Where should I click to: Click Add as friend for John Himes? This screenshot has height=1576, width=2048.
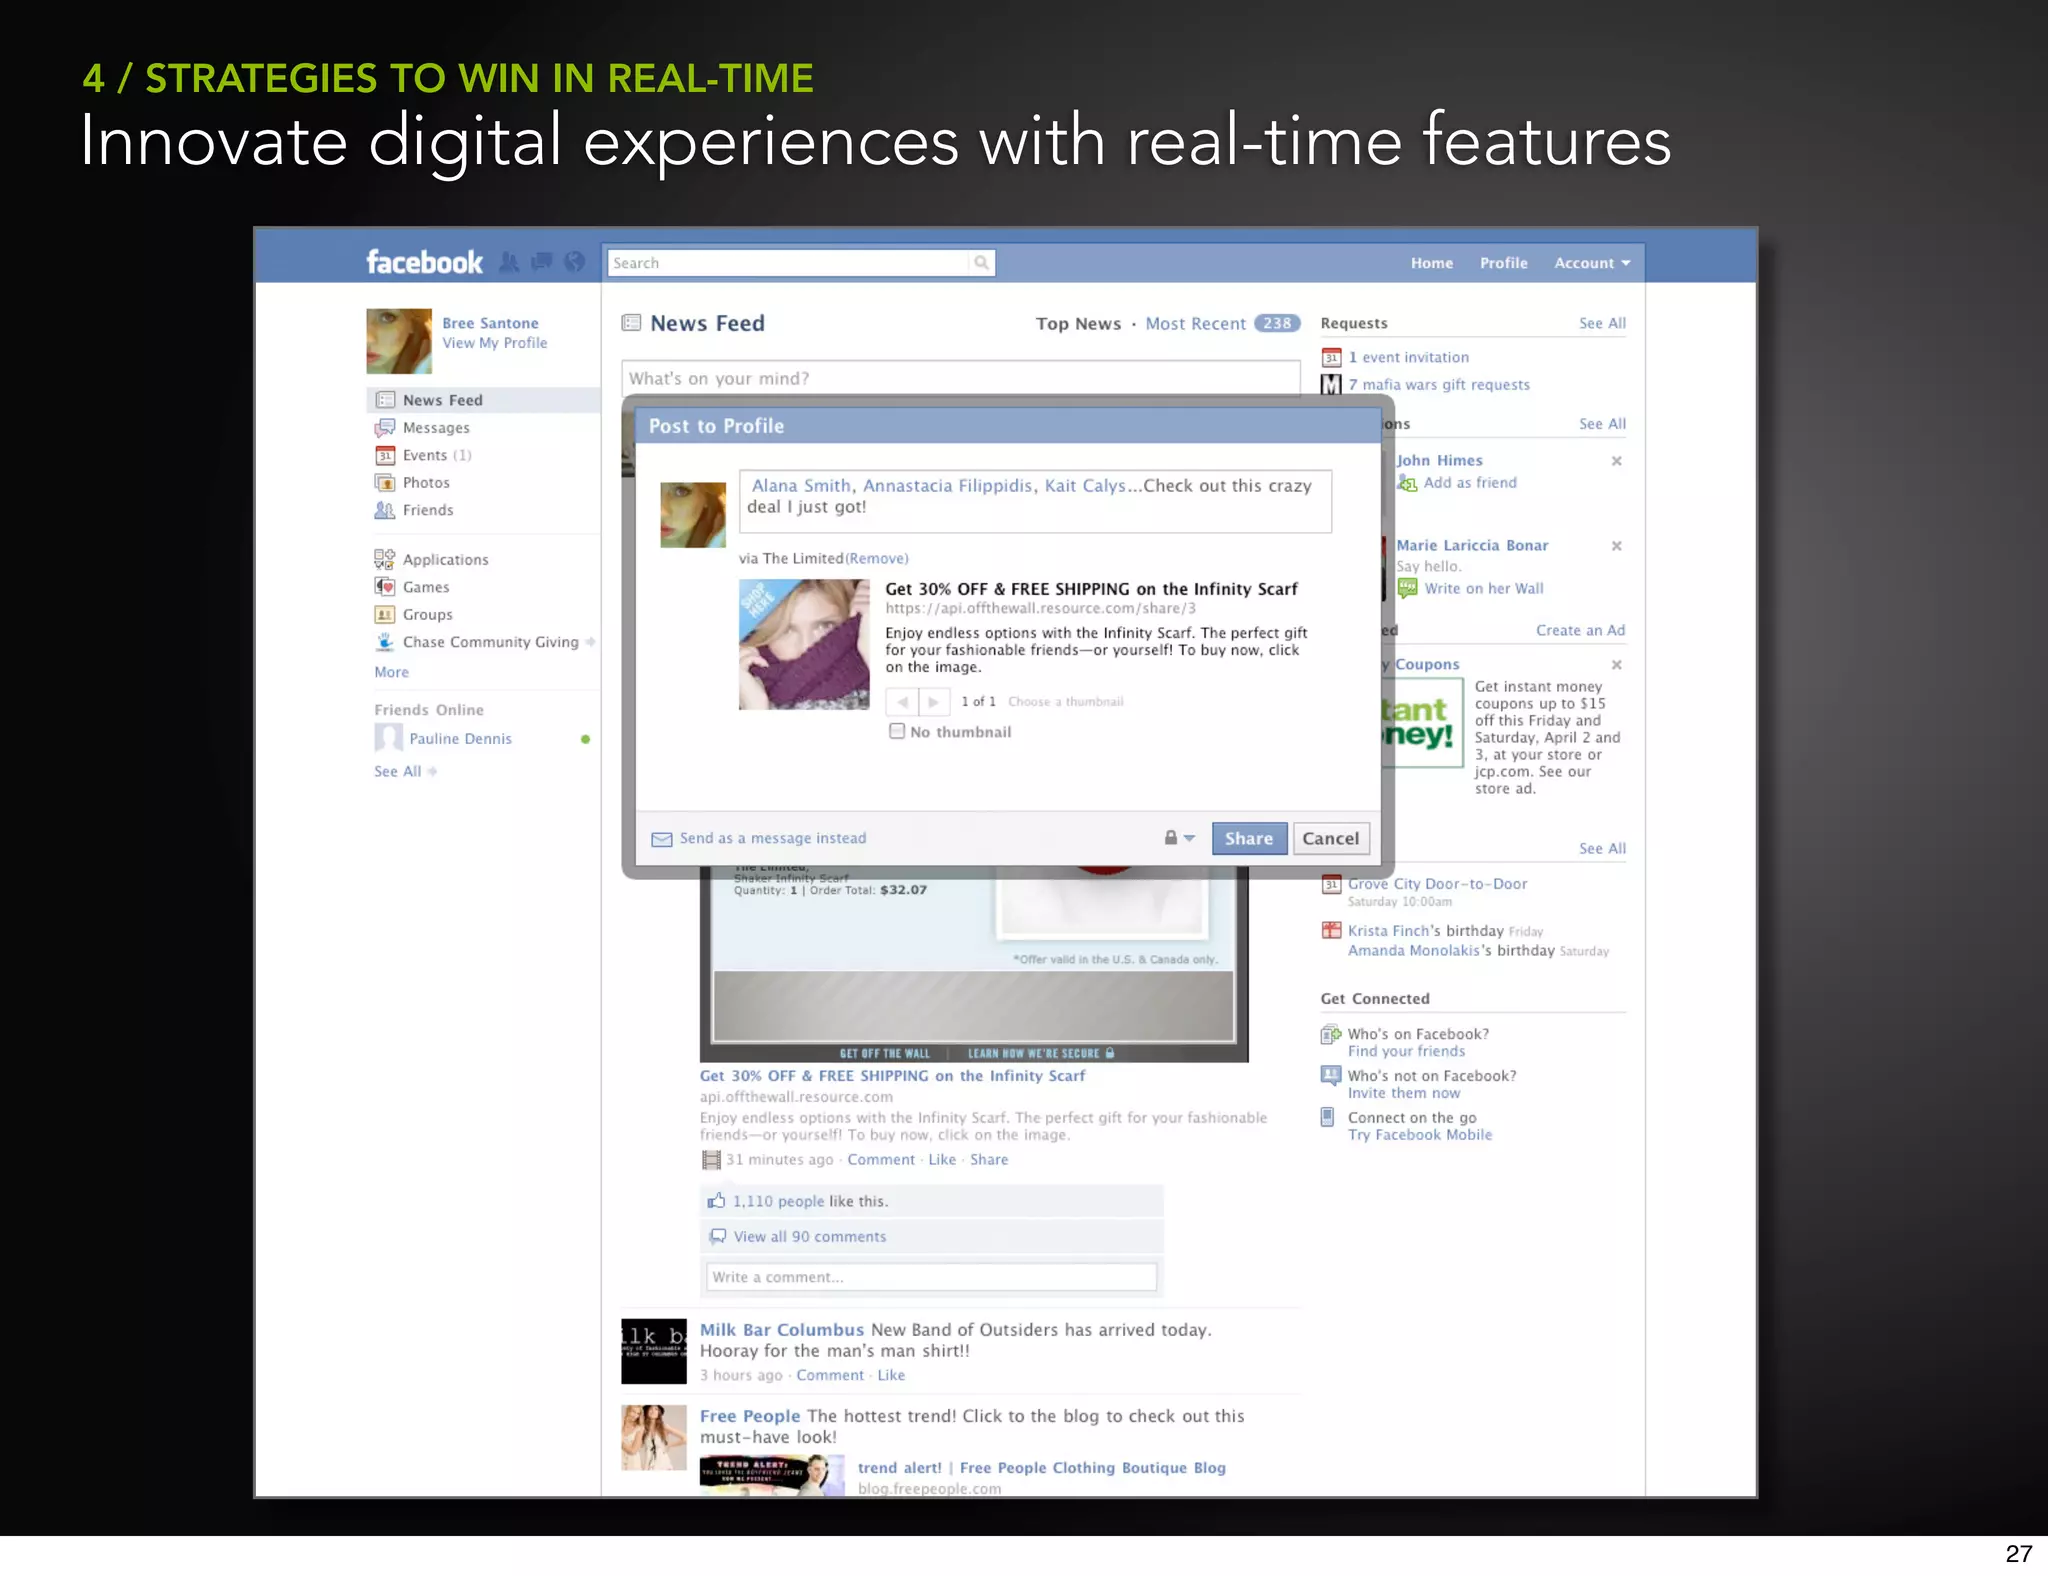[x=1470, y=483]
